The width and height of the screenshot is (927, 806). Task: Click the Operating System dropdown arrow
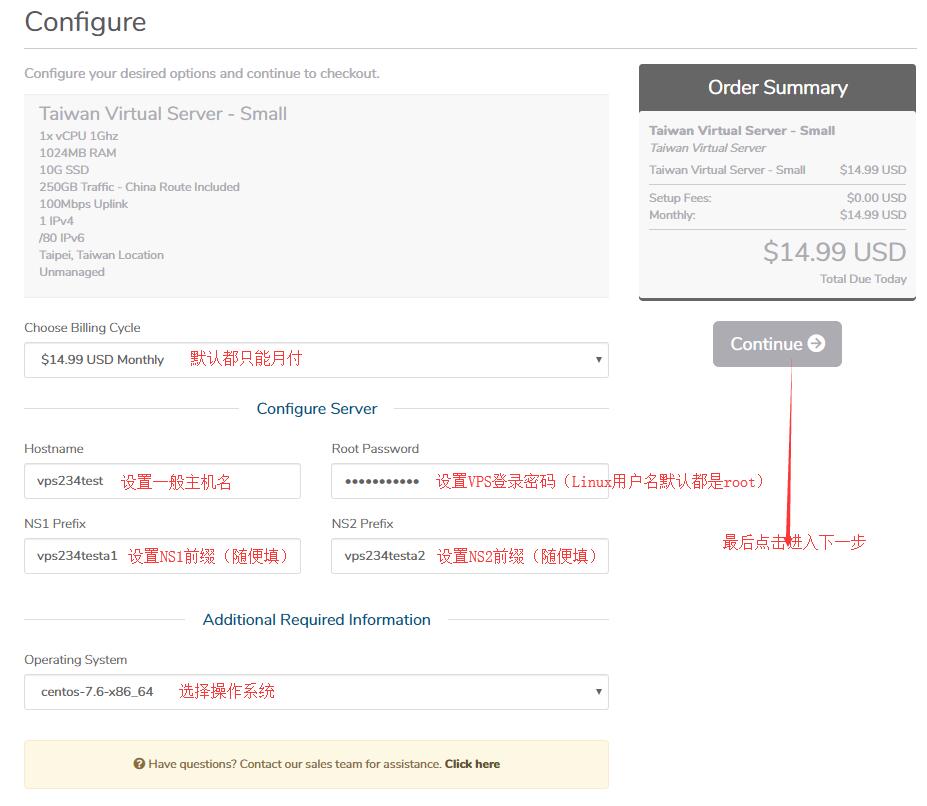tap(598, 692)
